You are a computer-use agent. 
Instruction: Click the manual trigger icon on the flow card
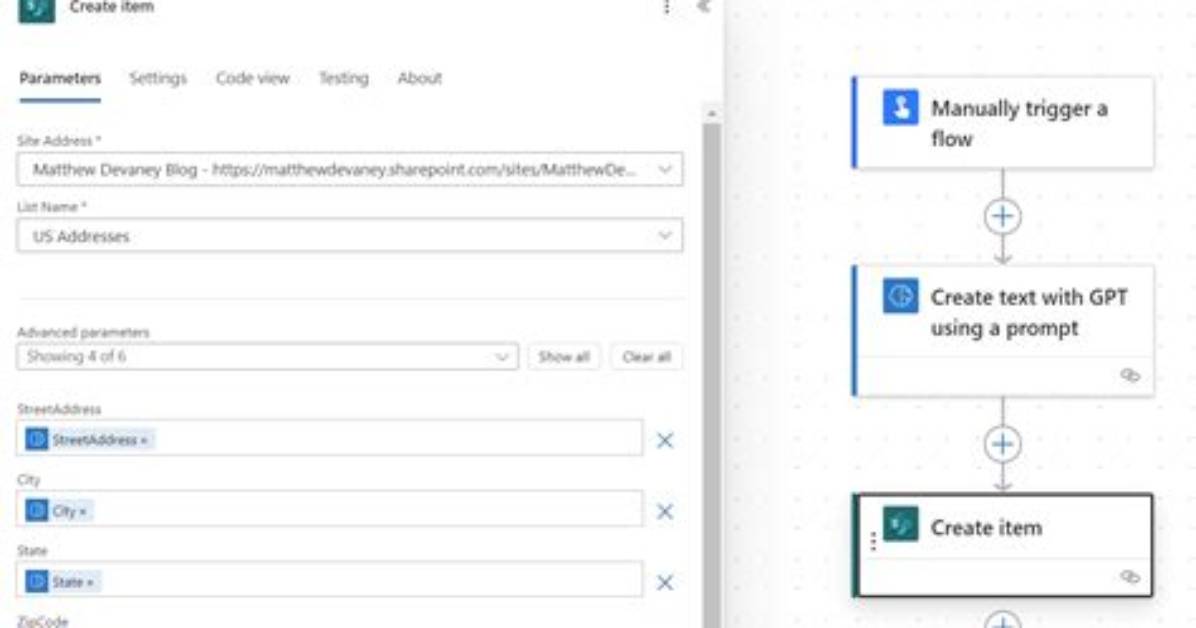[901, 107]
